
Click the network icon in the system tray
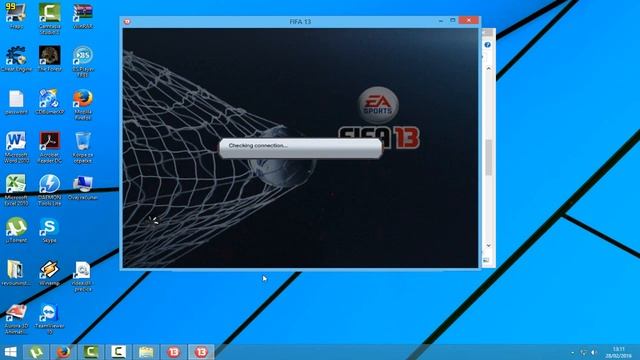(x=584, y=352)
